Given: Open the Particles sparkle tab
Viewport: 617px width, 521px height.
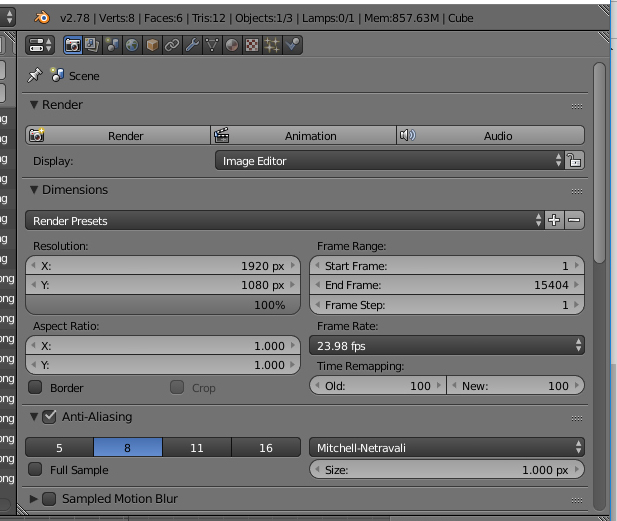Looking at the screenshot, I should (272, 45).
